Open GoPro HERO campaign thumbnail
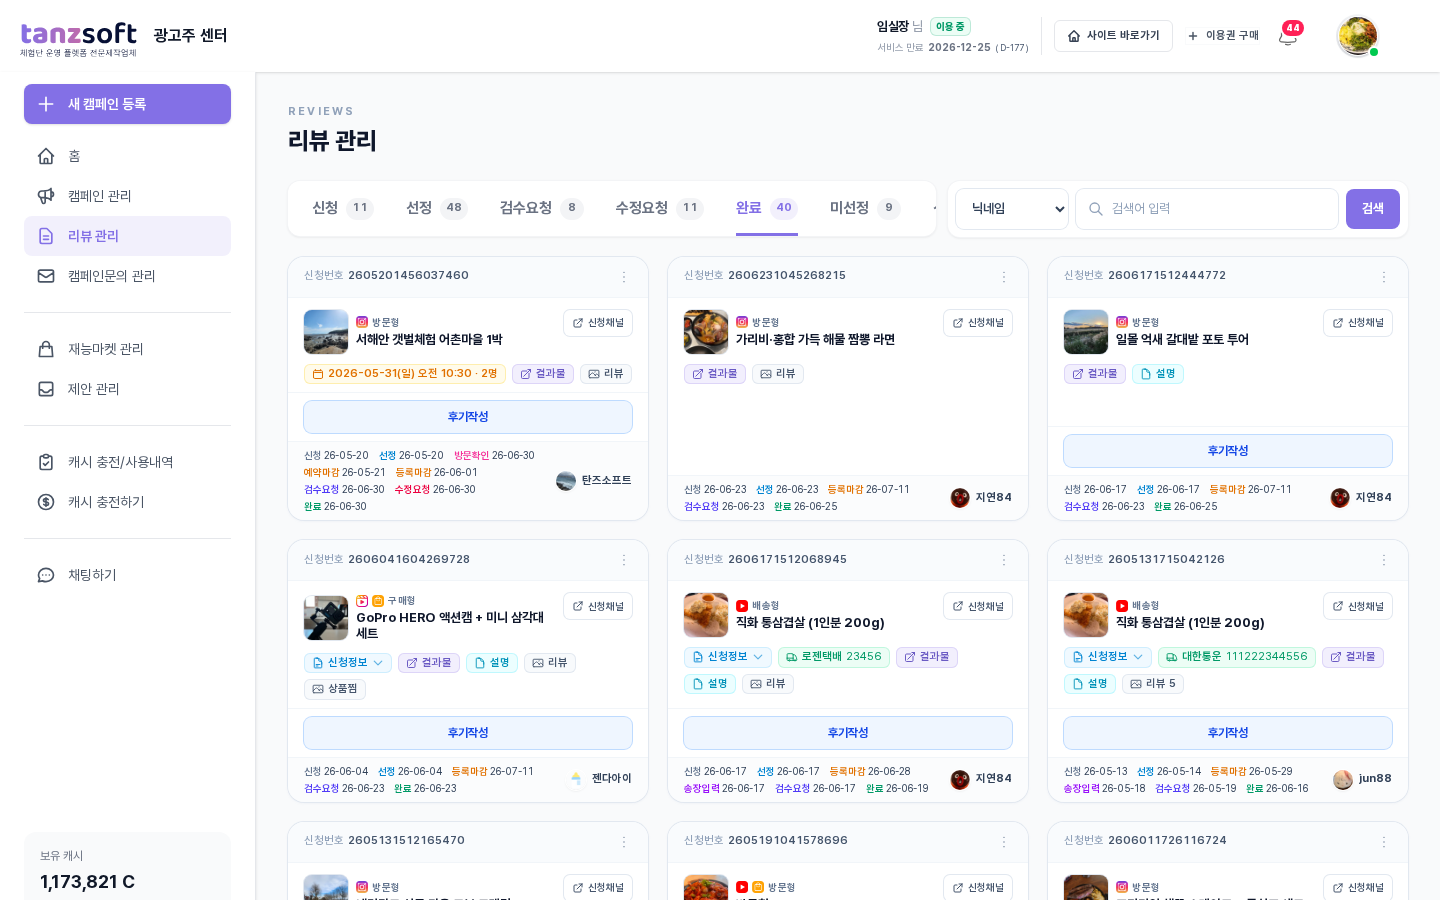 tap(326, 618)
